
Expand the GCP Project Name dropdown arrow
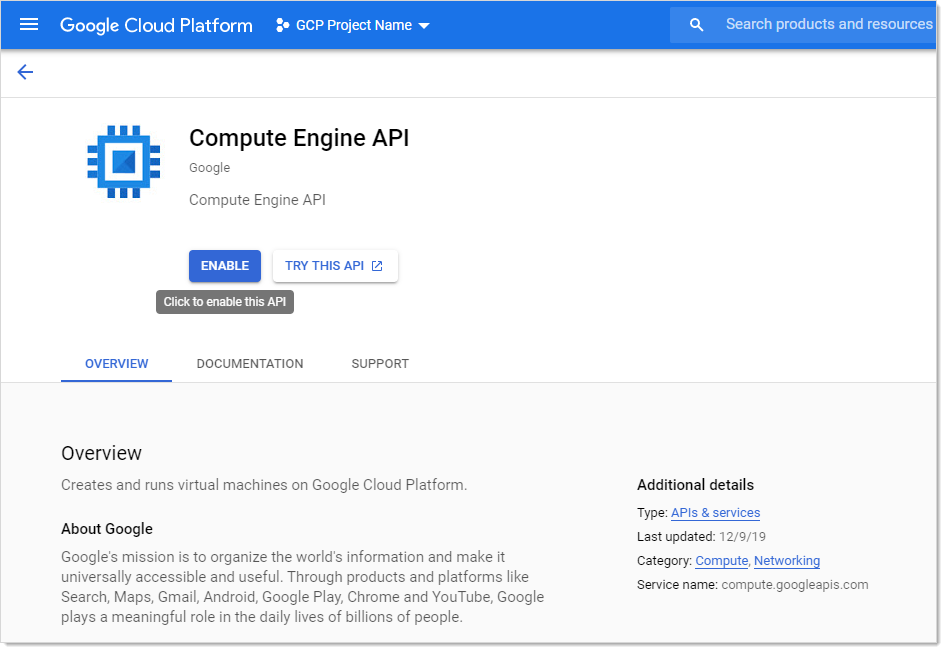[x=424, y=26]
